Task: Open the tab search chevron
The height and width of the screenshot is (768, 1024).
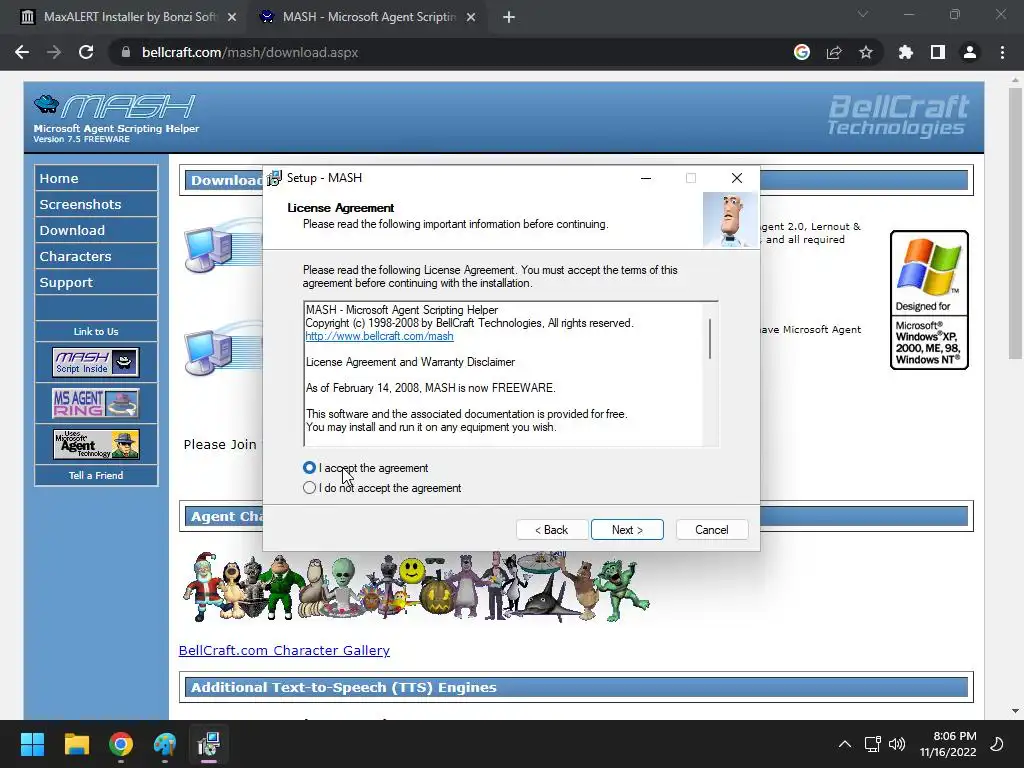Action: tap(863, 14)
